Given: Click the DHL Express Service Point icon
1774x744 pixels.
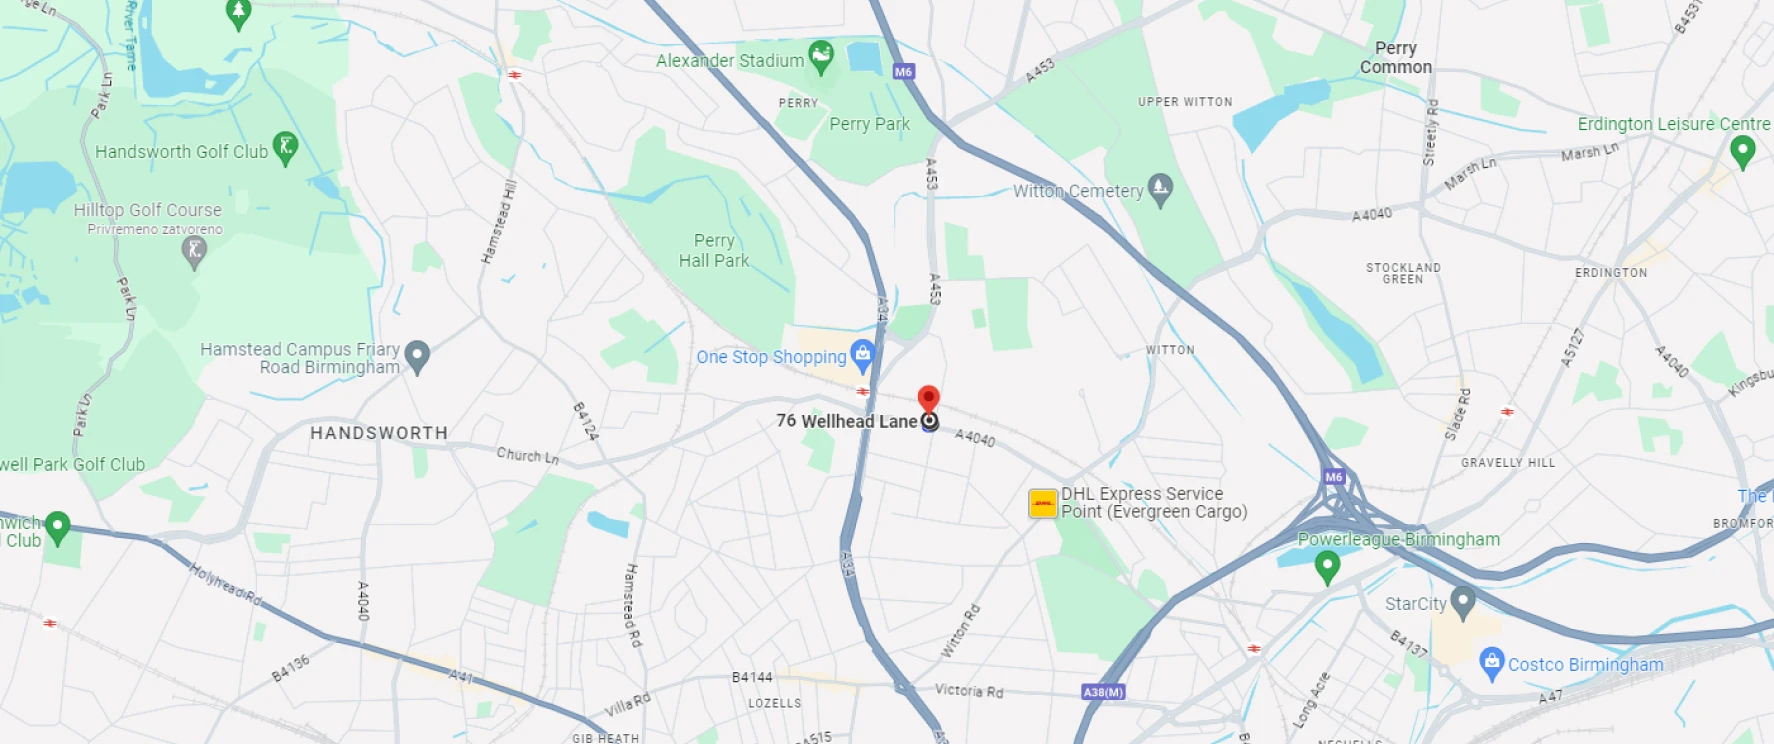Looking at the screenshot, I should [x=1043, y=503].
